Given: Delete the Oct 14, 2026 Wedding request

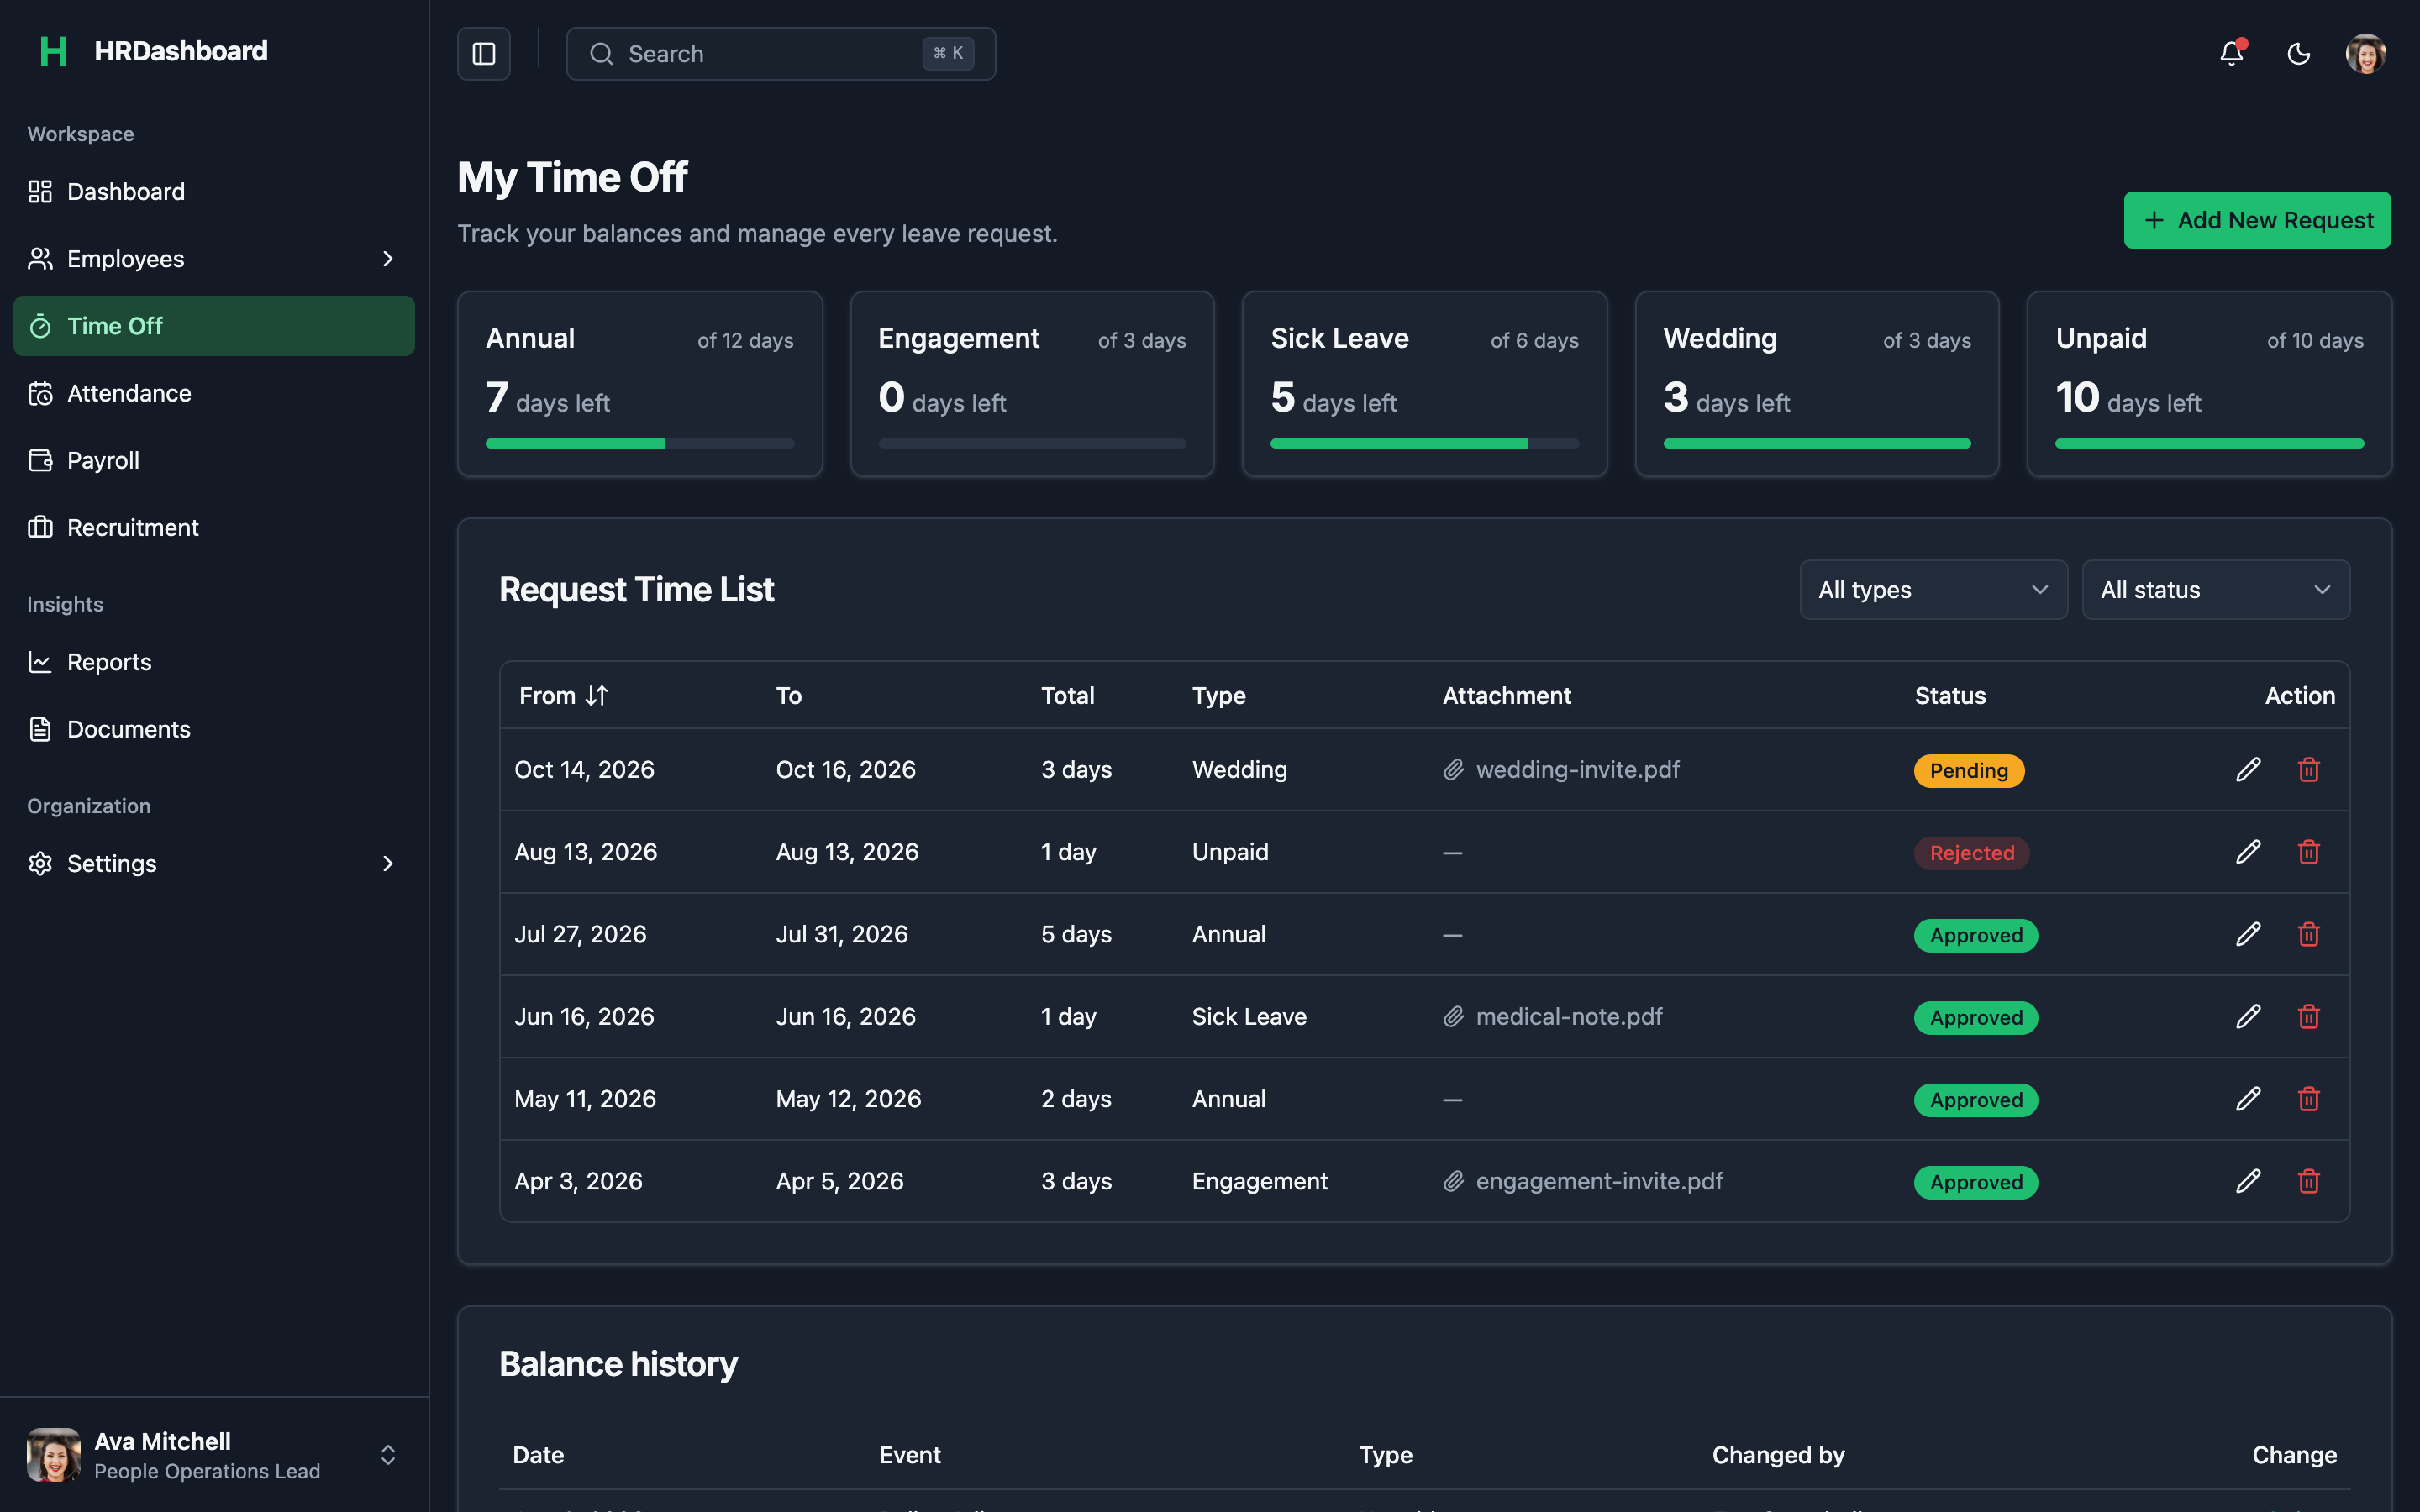Looking at the screenshot, I should click(2309, 769).
